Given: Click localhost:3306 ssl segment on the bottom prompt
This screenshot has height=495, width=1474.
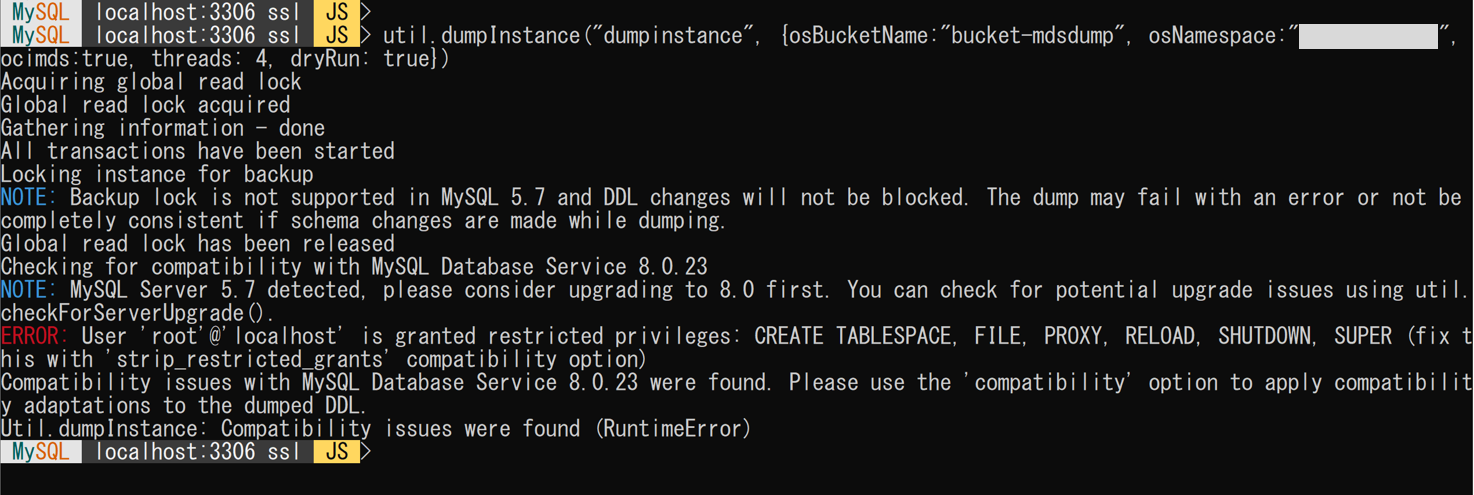Looking at the screenshot, I should click(x=197, y=452).
